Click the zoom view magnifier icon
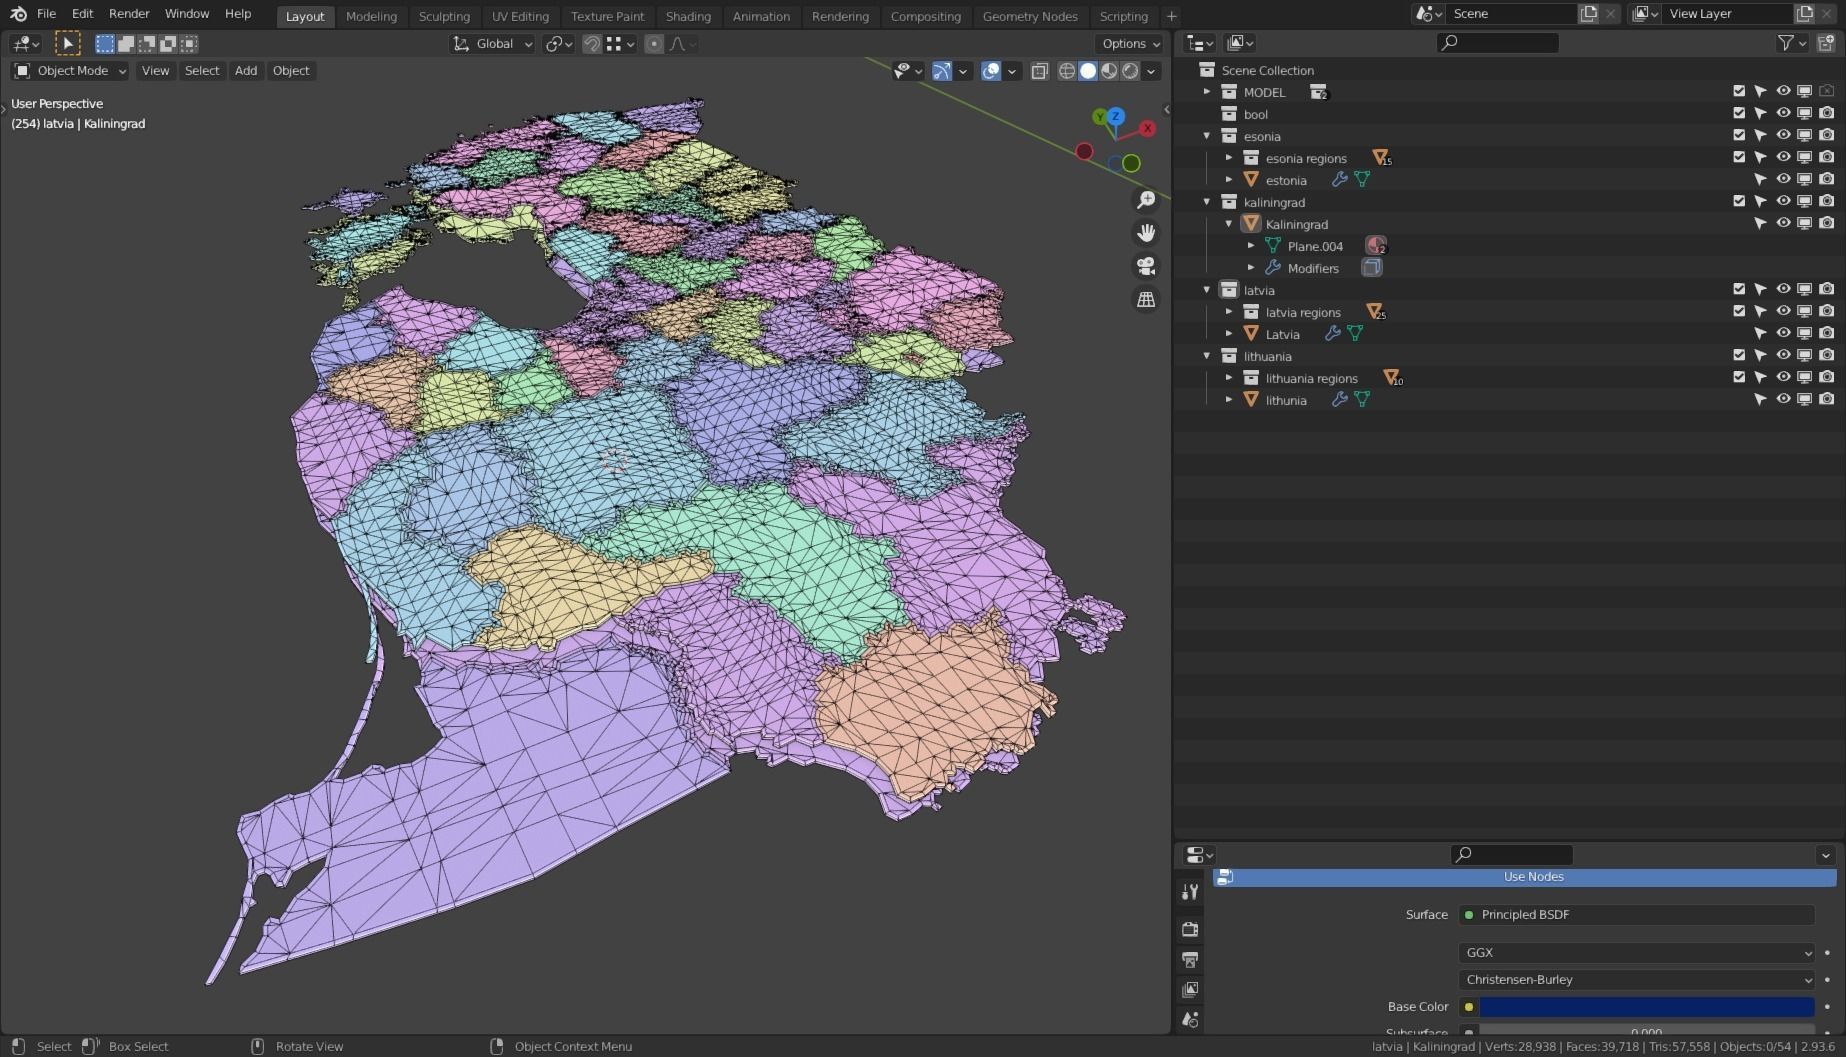The image size is (1846, 1057). coord(1146,200)
